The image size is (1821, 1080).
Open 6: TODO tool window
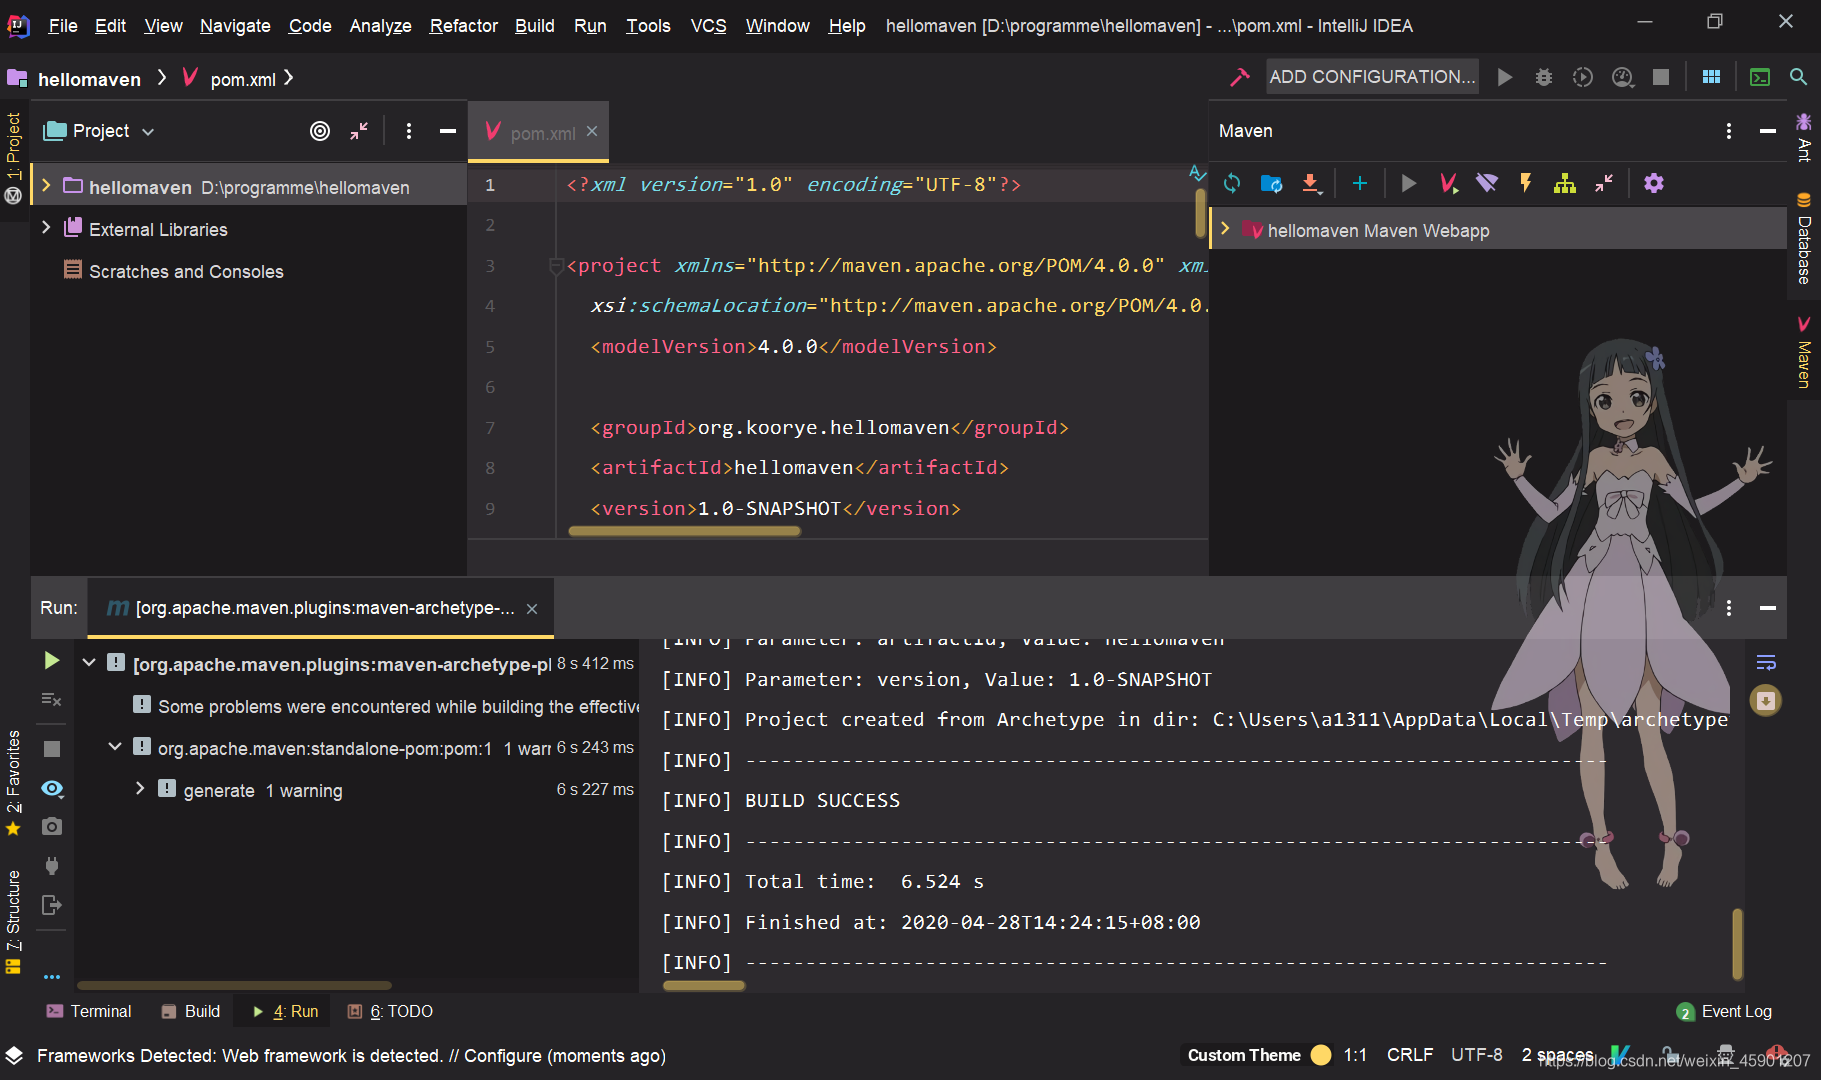(x=390, y=1011)
